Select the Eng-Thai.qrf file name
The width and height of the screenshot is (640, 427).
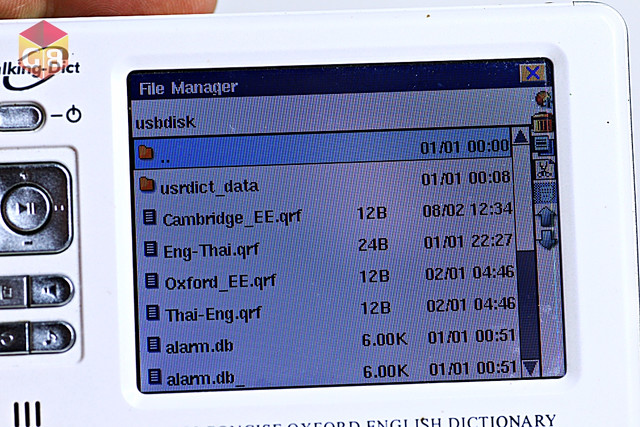point(211,251)
